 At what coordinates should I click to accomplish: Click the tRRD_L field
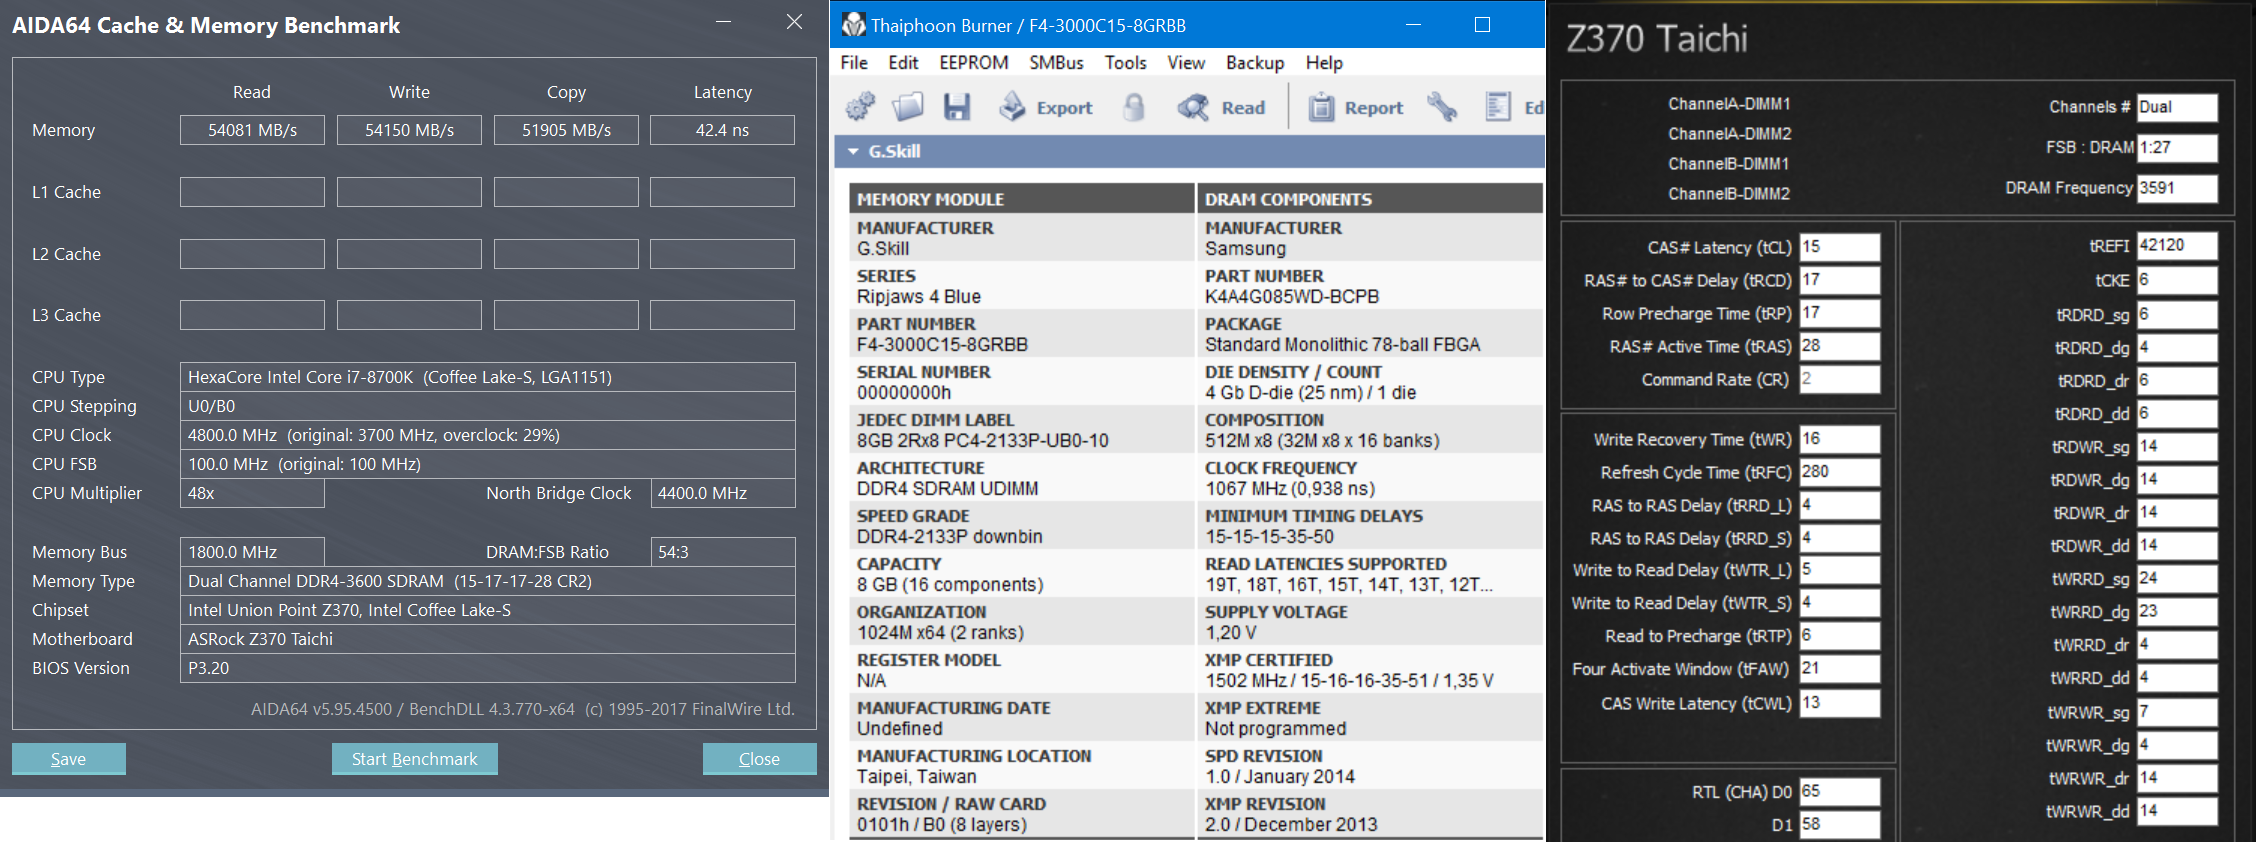[1840, 505]
